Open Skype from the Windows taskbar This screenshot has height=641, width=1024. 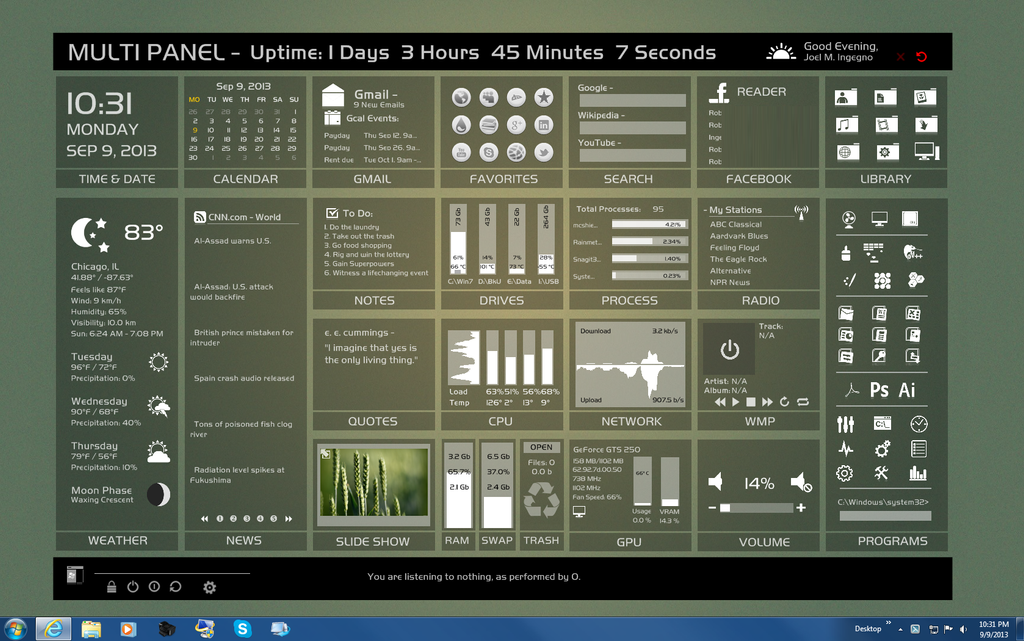(x=243, y=629)
